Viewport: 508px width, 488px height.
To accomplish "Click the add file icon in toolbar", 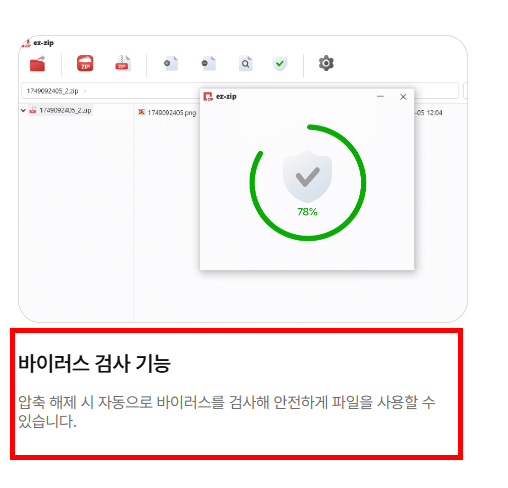I will tap(171, 63).
